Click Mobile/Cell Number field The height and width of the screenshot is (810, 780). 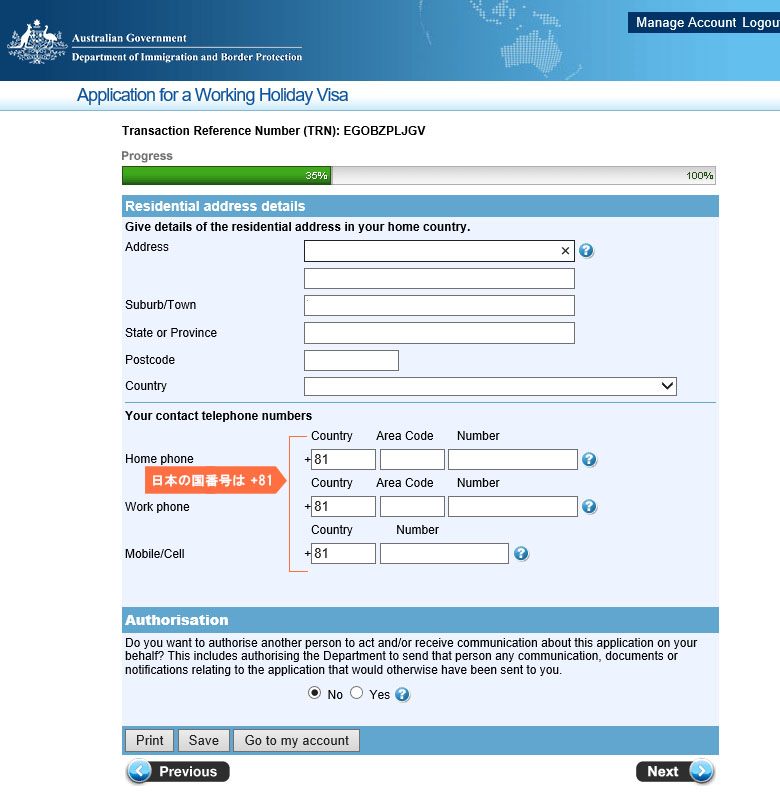click(444, 553)
